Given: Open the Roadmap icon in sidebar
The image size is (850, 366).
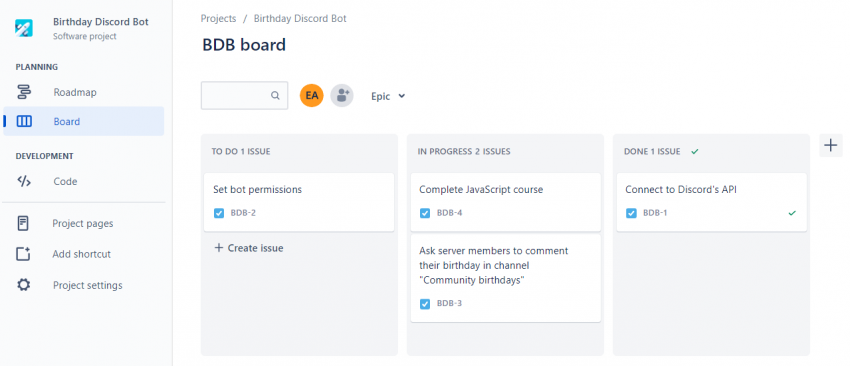Looking at the screenshot, I should (24, 92).
